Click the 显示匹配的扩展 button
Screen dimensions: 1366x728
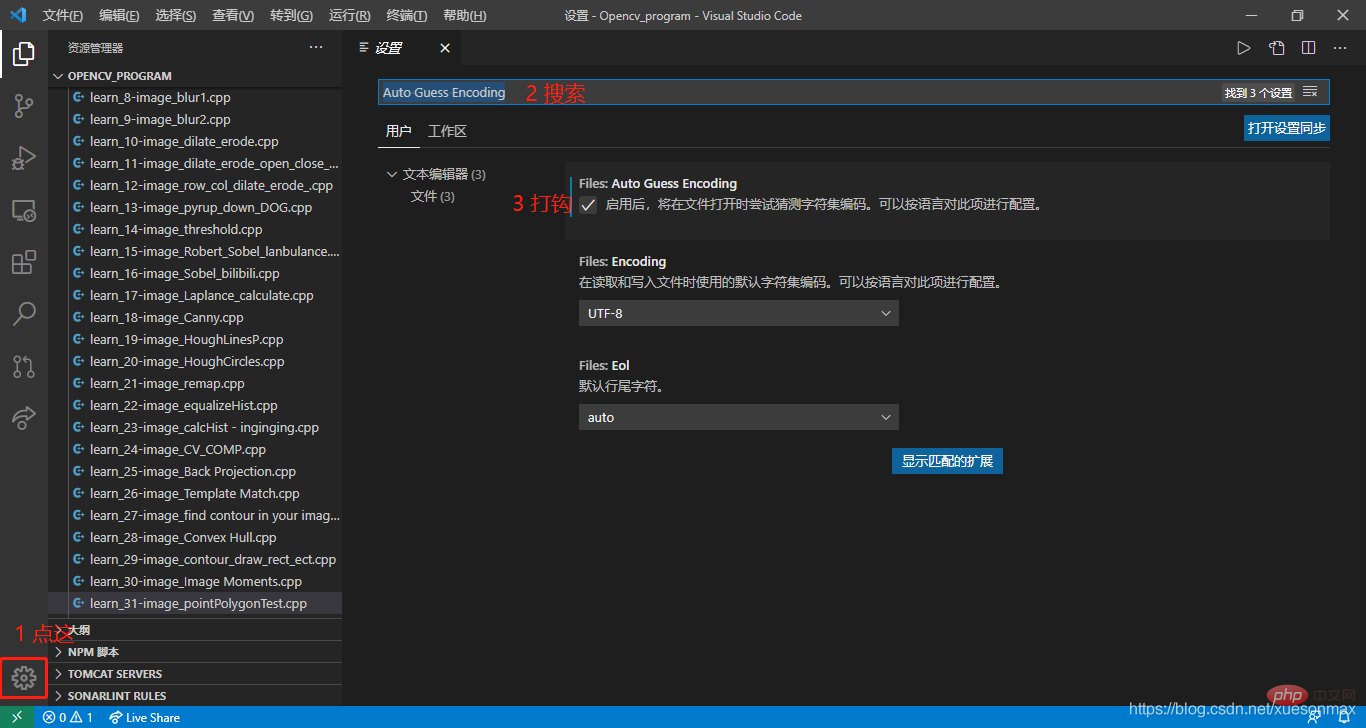click(946, 461)
